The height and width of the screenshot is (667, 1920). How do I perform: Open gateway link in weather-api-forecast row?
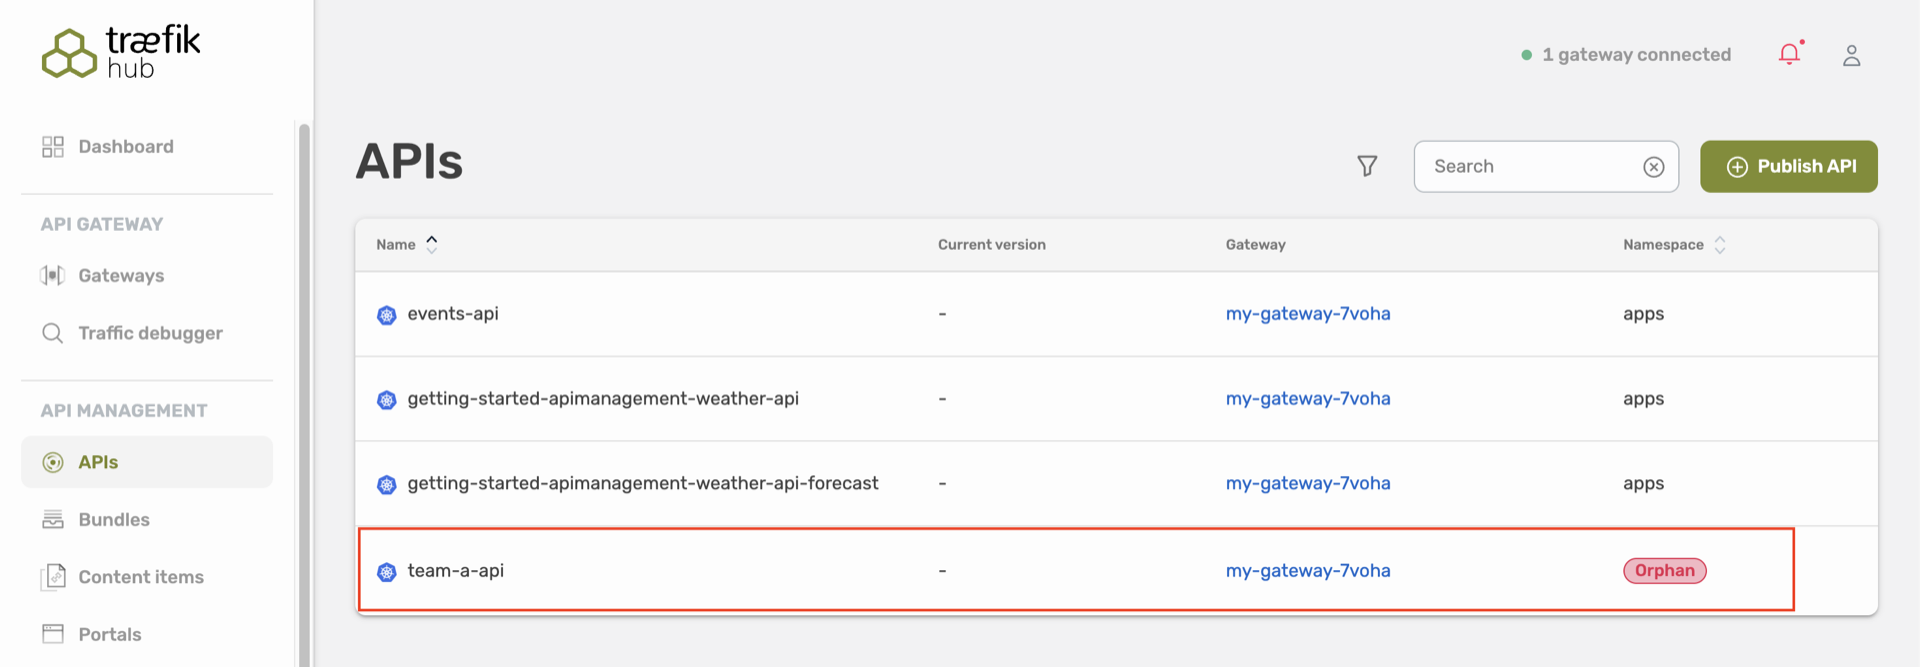click(x=1308, y=484)
